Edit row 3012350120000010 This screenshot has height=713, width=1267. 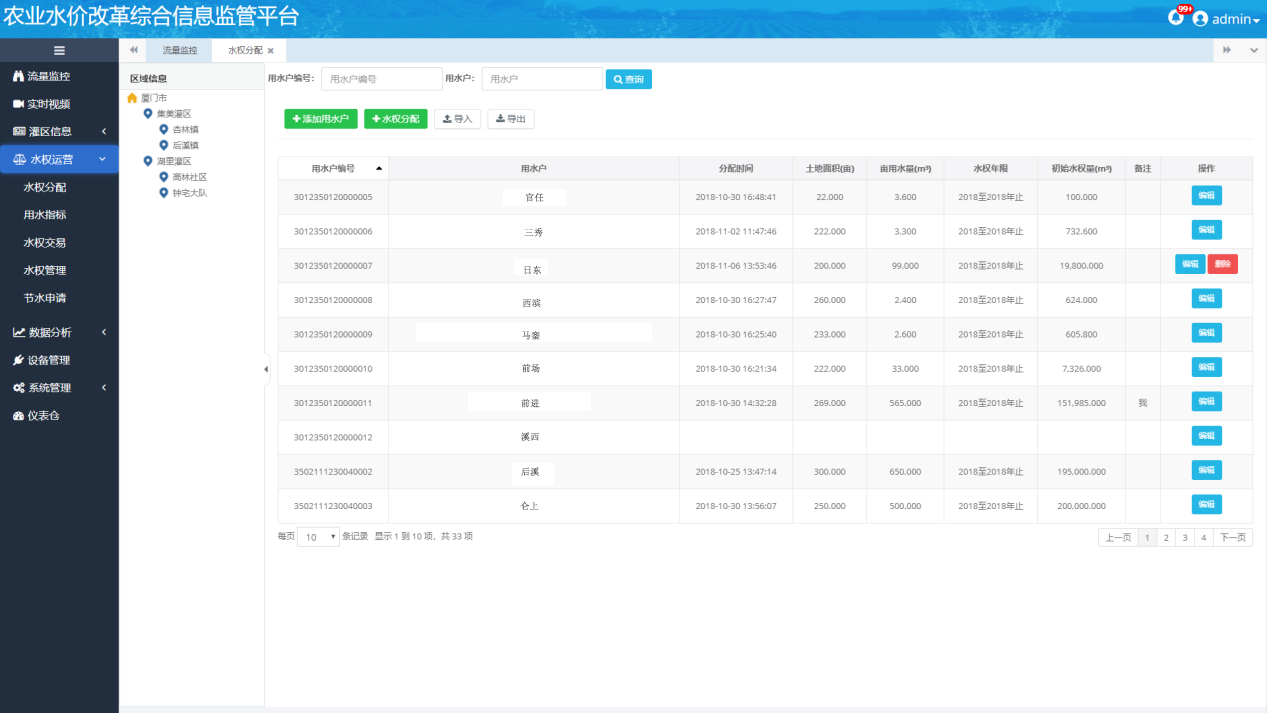point(1207,367)
